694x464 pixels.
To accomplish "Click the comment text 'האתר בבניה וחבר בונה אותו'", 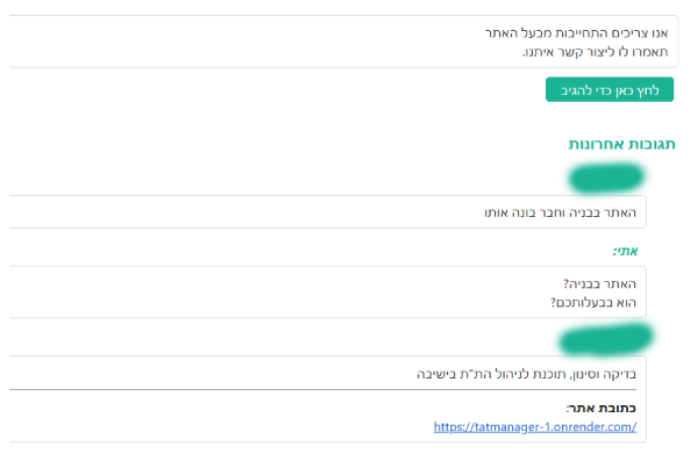I will point(558,212).
